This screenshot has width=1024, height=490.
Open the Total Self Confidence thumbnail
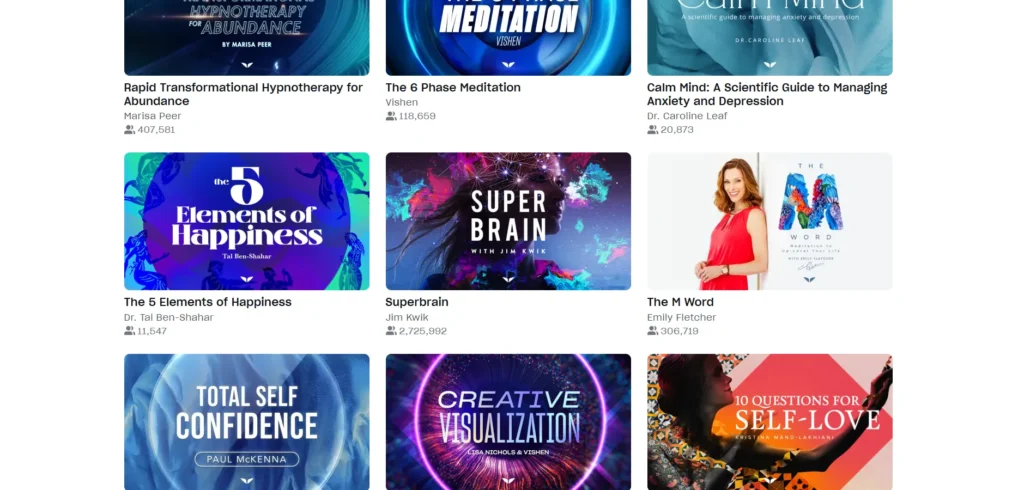[x=247, y=422]
